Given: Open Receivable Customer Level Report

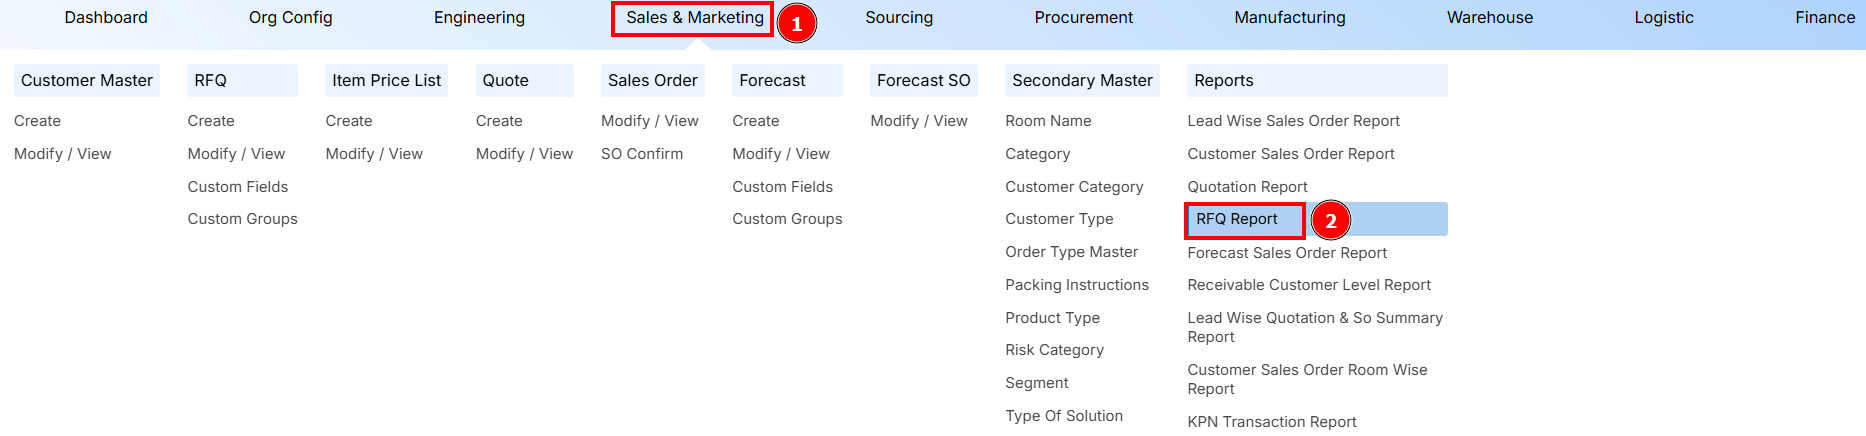Looking at the screenshot, I should (1309, 285).
